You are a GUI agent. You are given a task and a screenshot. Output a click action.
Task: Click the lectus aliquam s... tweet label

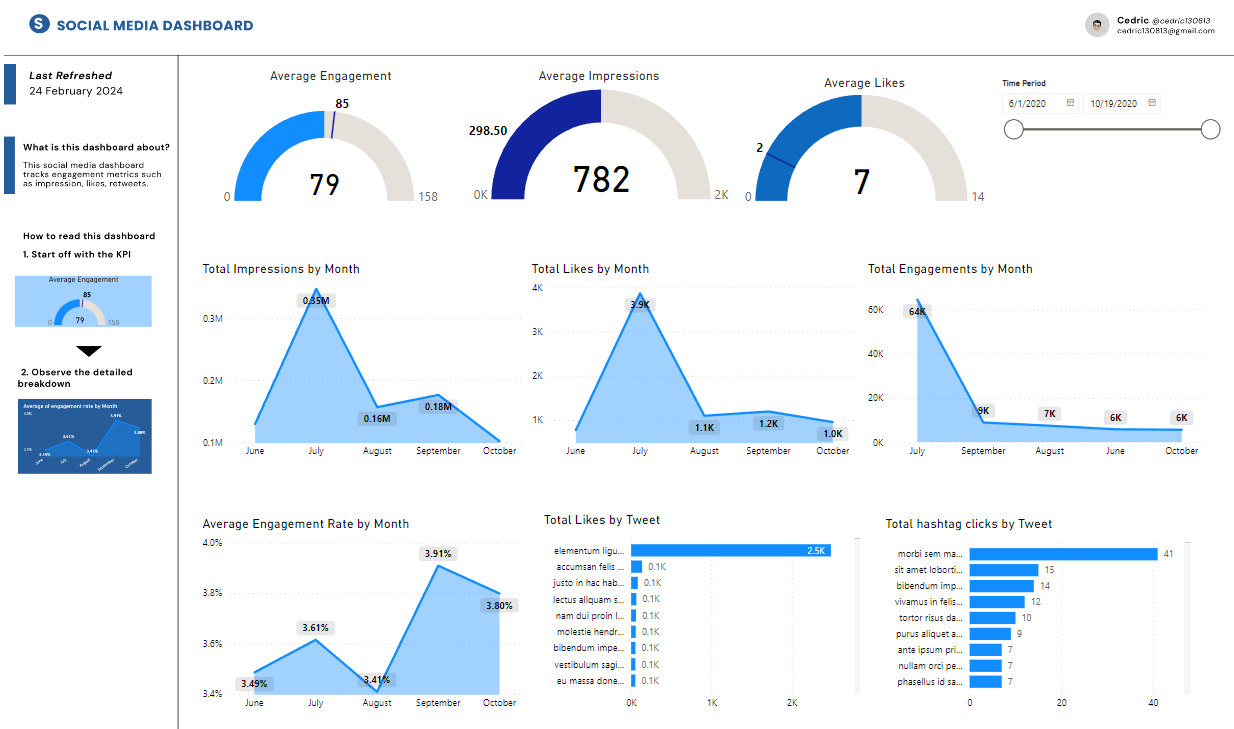coord(589,599)
